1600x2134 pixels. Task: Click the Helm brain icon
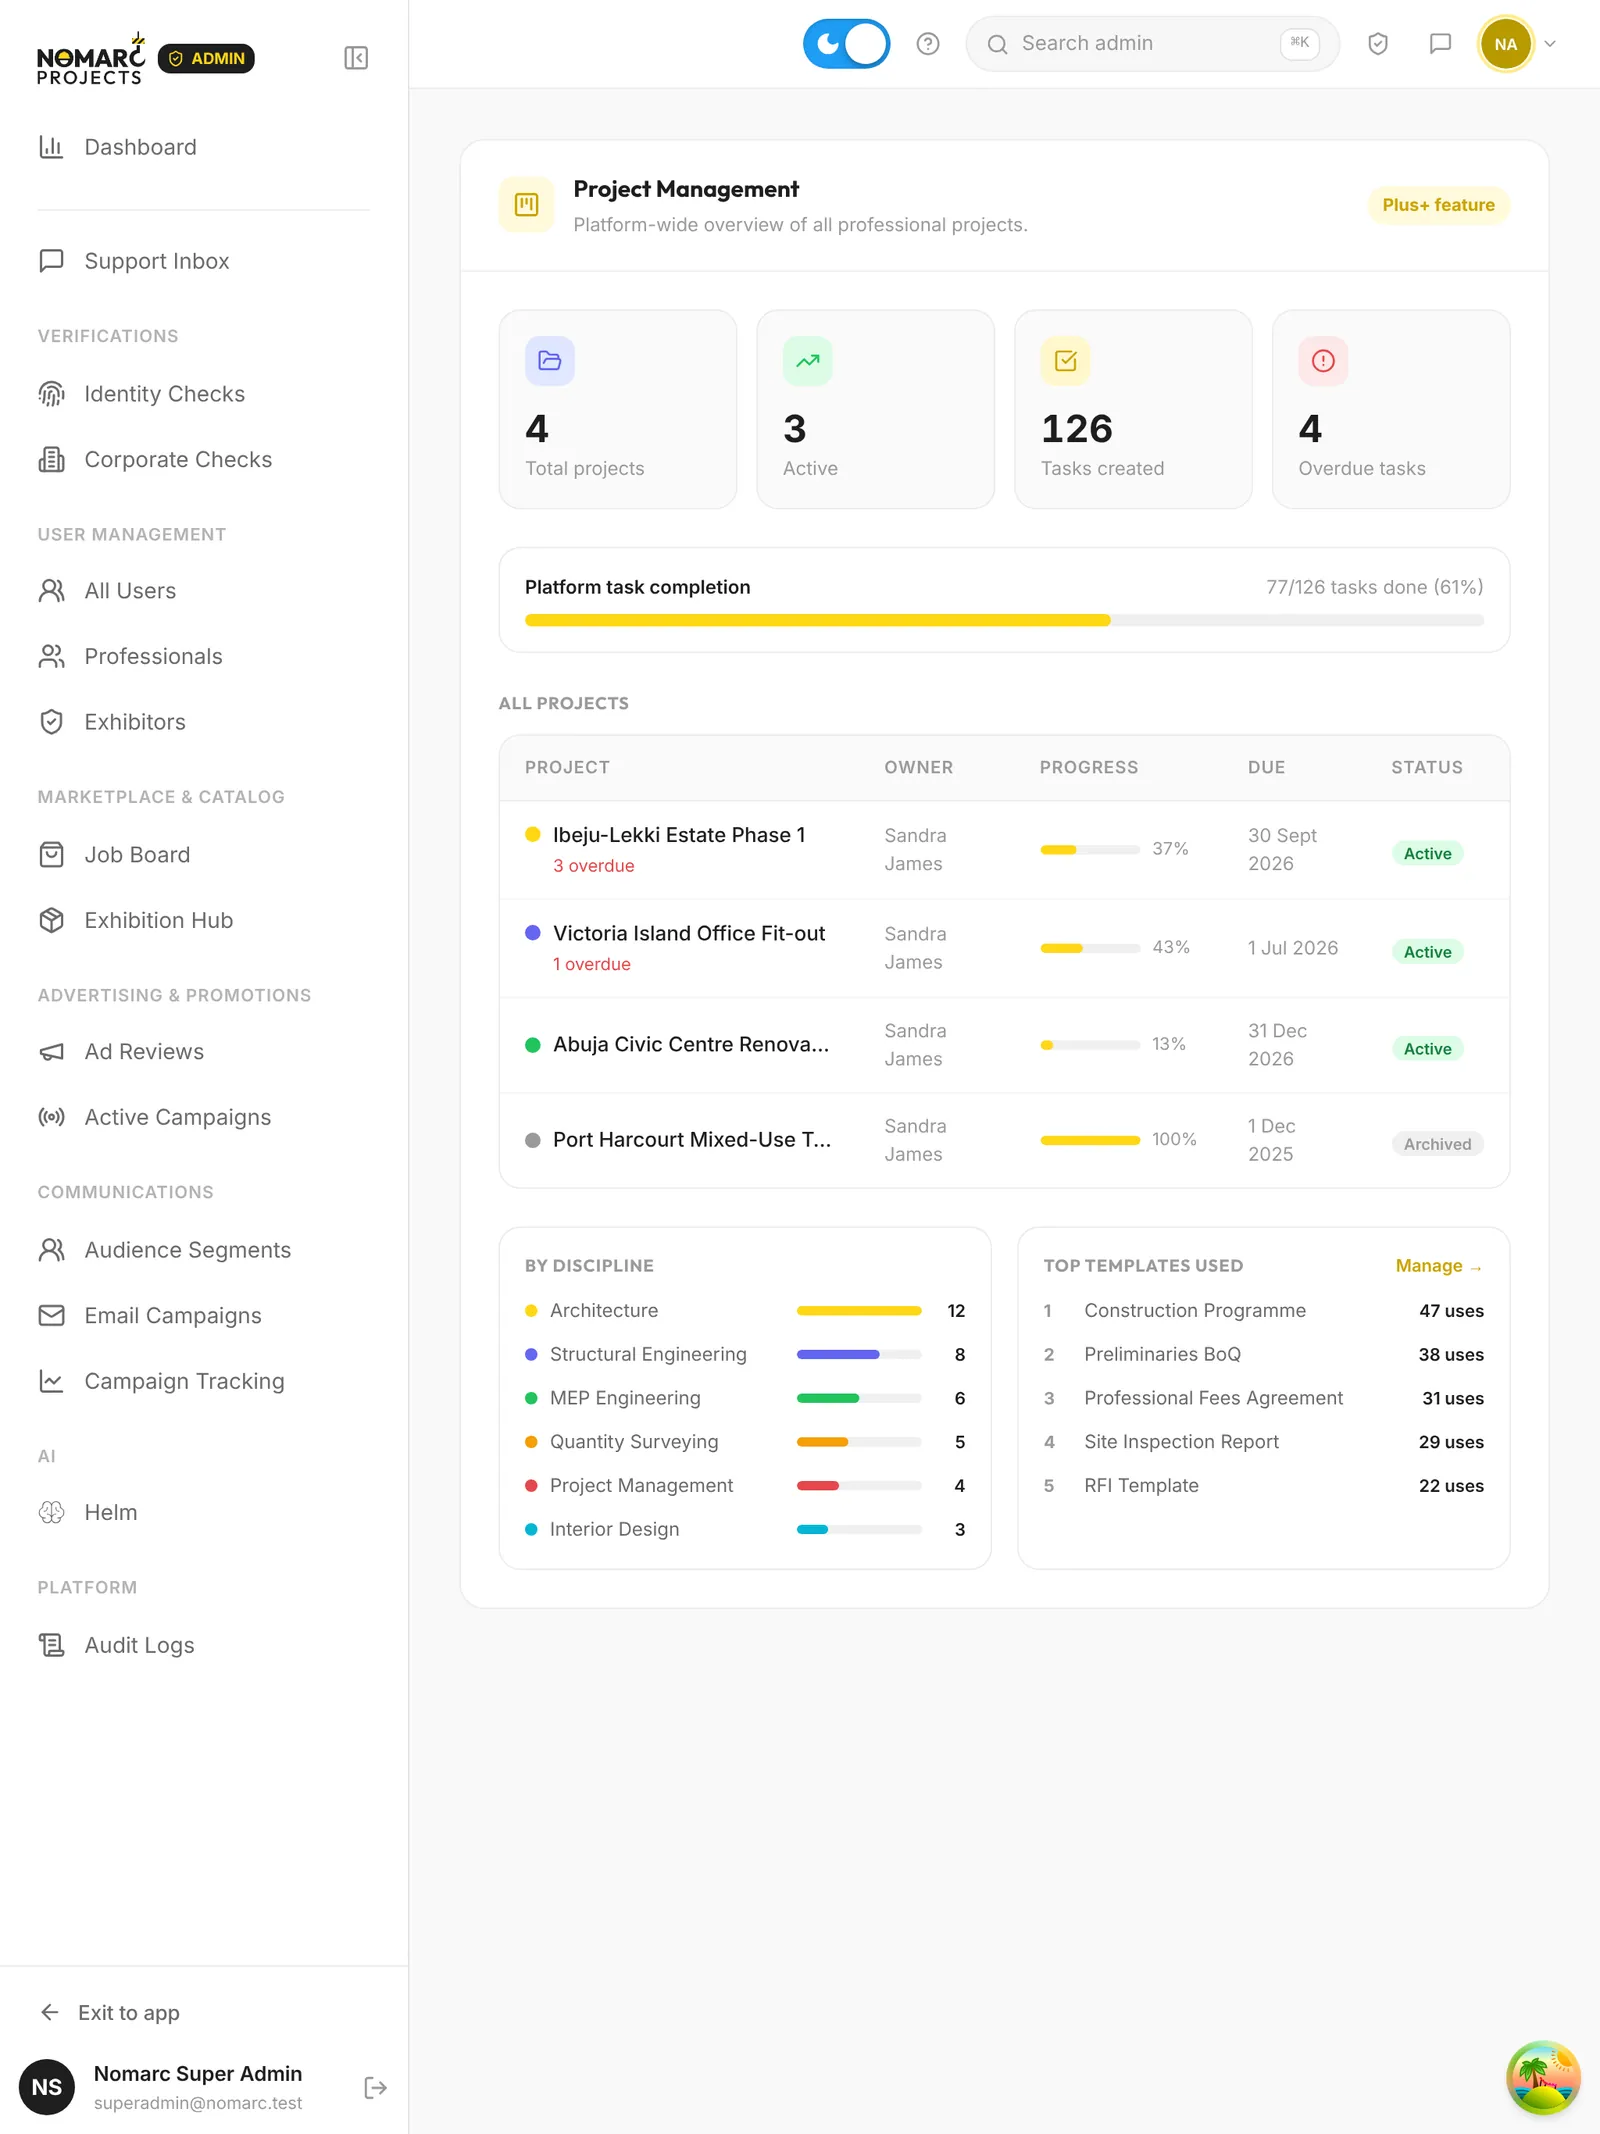pyautogui.click(x=52, y=1513)
